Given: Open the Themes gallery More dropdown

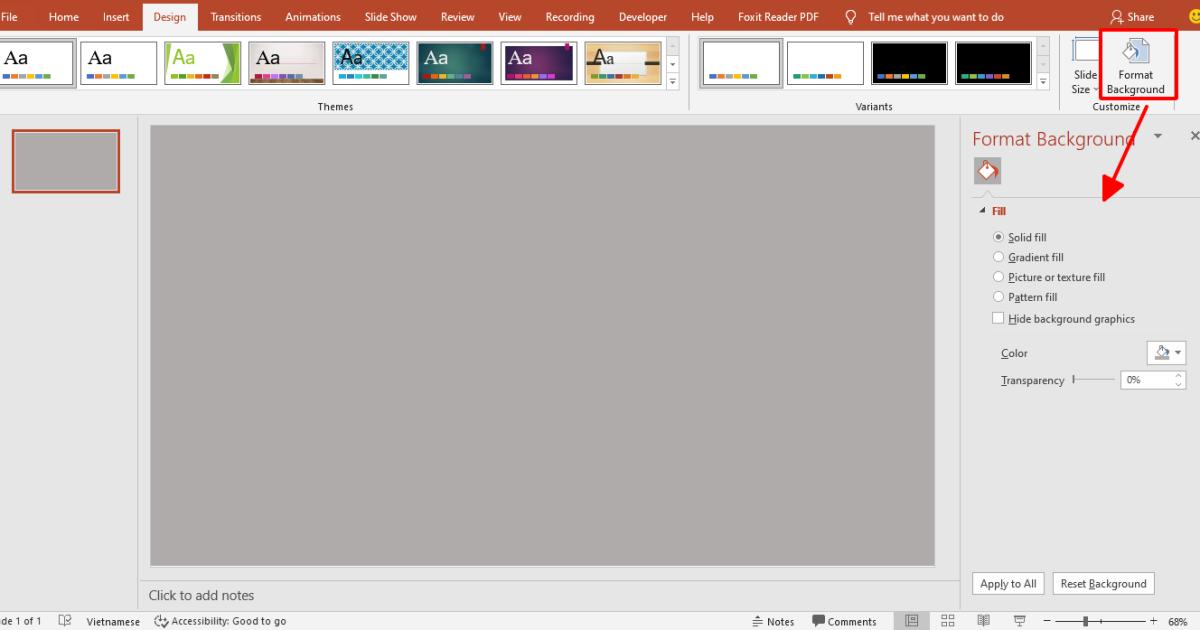Looking at the screenshot, I should pyautogui.click(x=672, y=80).
